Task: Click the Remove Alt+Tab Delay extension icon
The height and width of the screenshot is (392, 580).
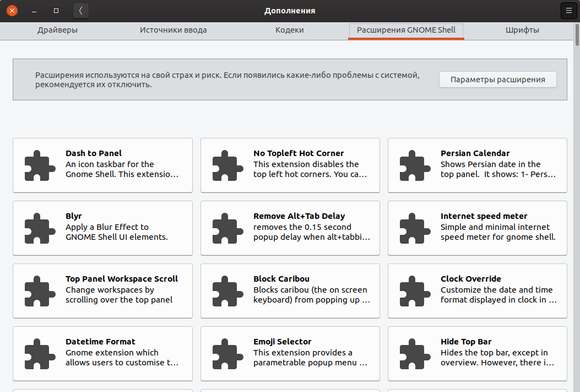Action: point(227,228)
